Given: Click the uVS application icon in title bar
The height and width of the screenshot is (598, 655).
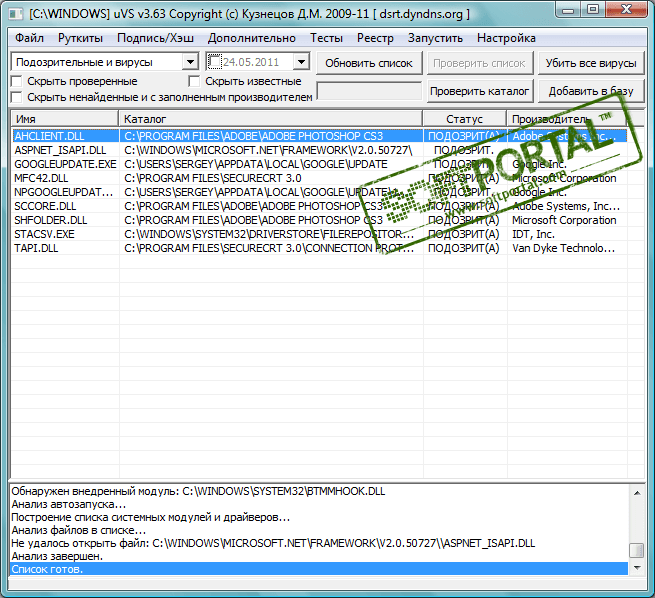Looking at the screenshot, I should coord(16,14).
